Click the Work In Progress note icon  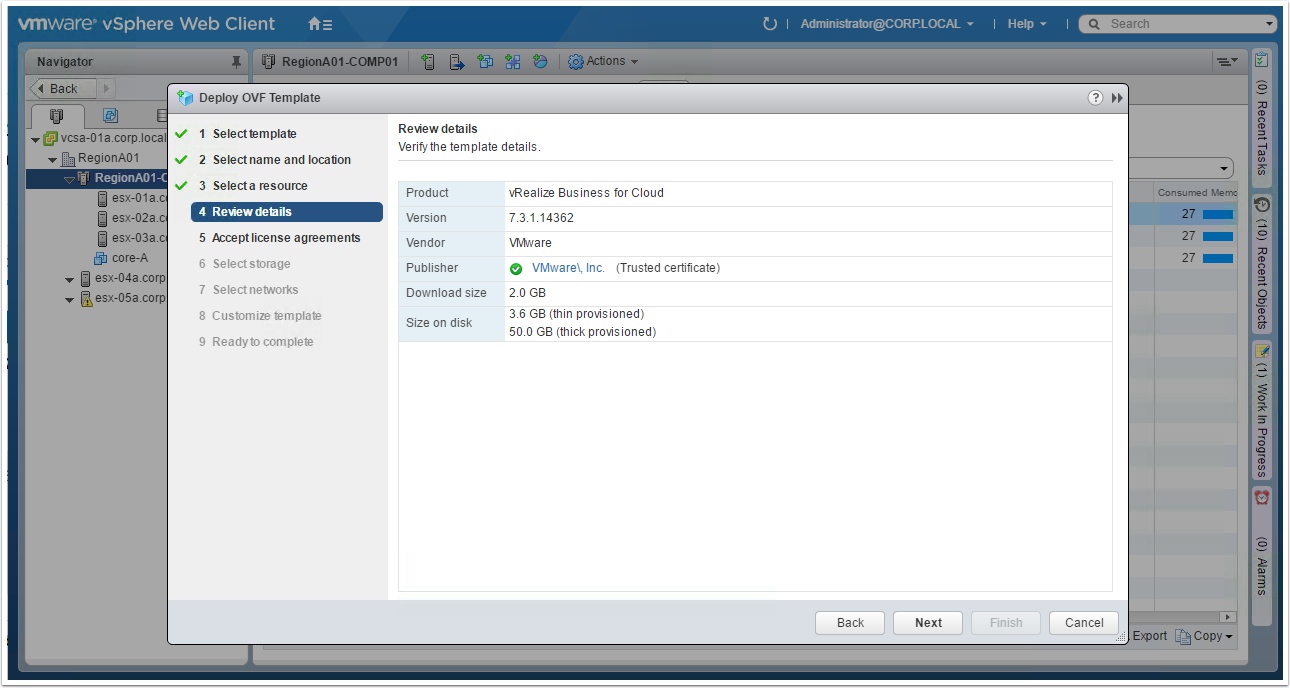(1262, 351)
